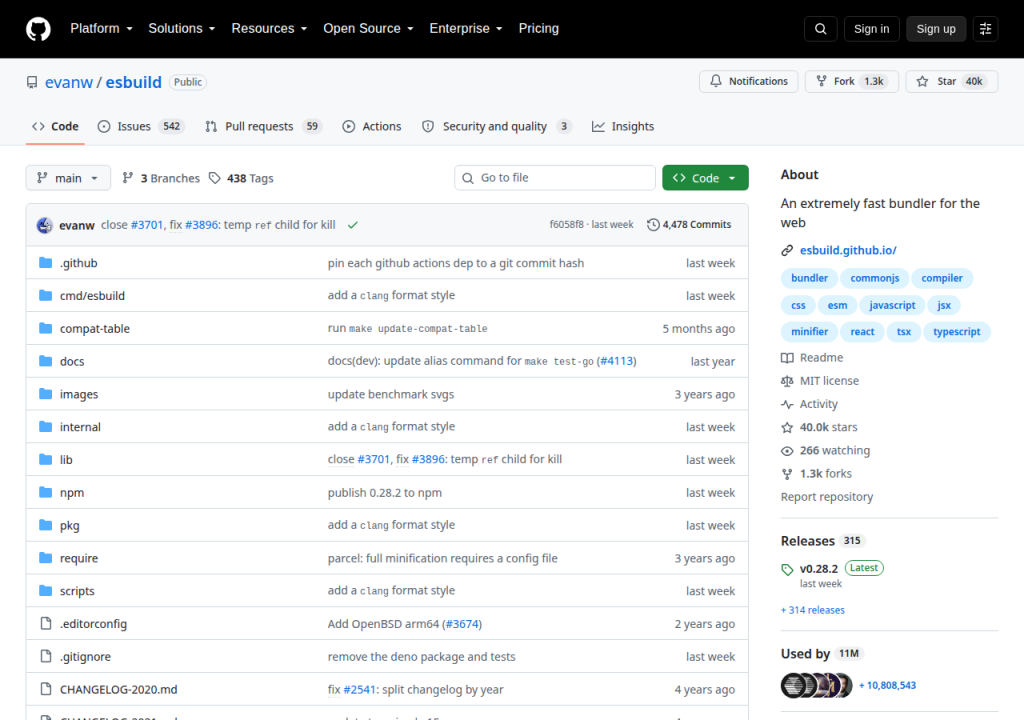Viewport: 1024px width, 720px height.
Task: Expand the Solutions menu
Action: click(x=182, y=29)
